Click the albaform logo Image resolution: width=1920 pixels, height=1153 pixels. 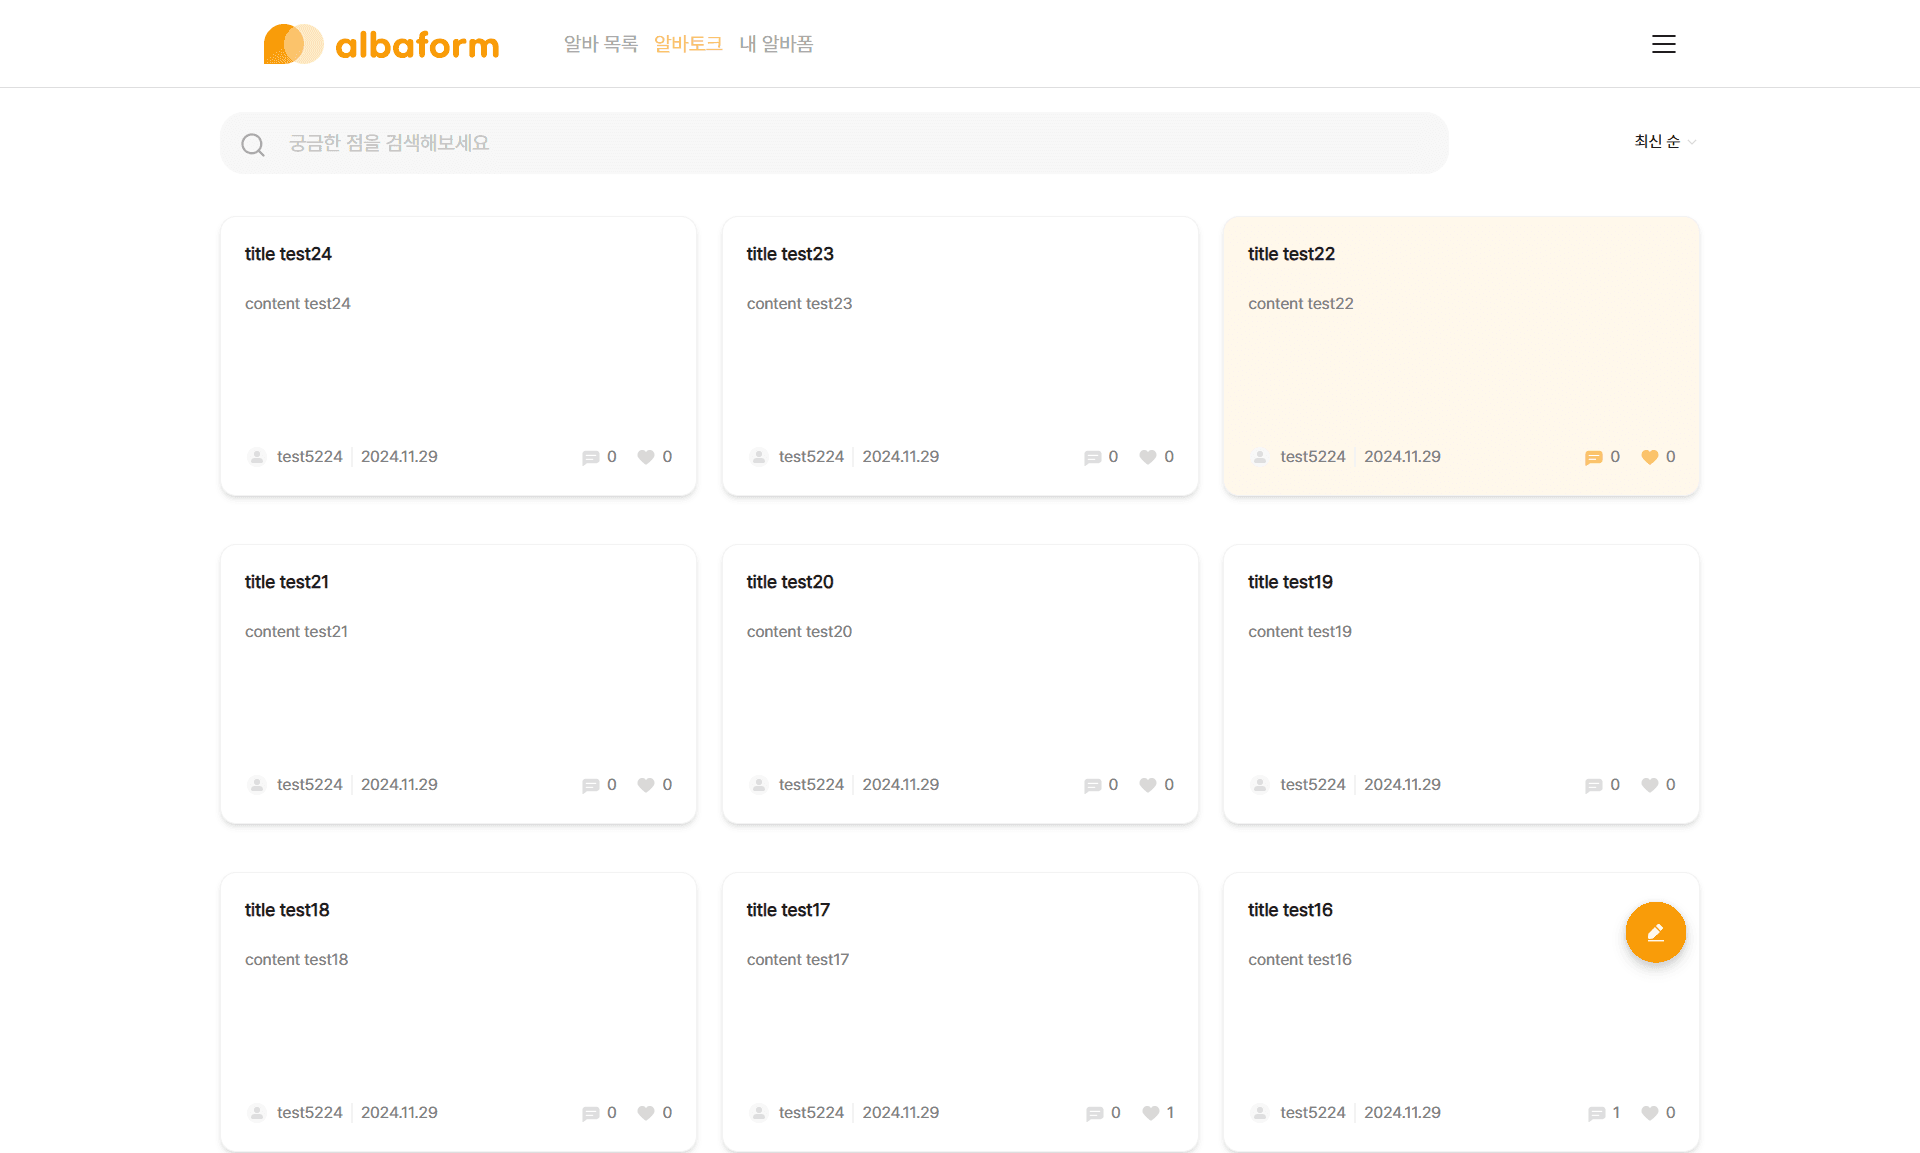[381, 44]
